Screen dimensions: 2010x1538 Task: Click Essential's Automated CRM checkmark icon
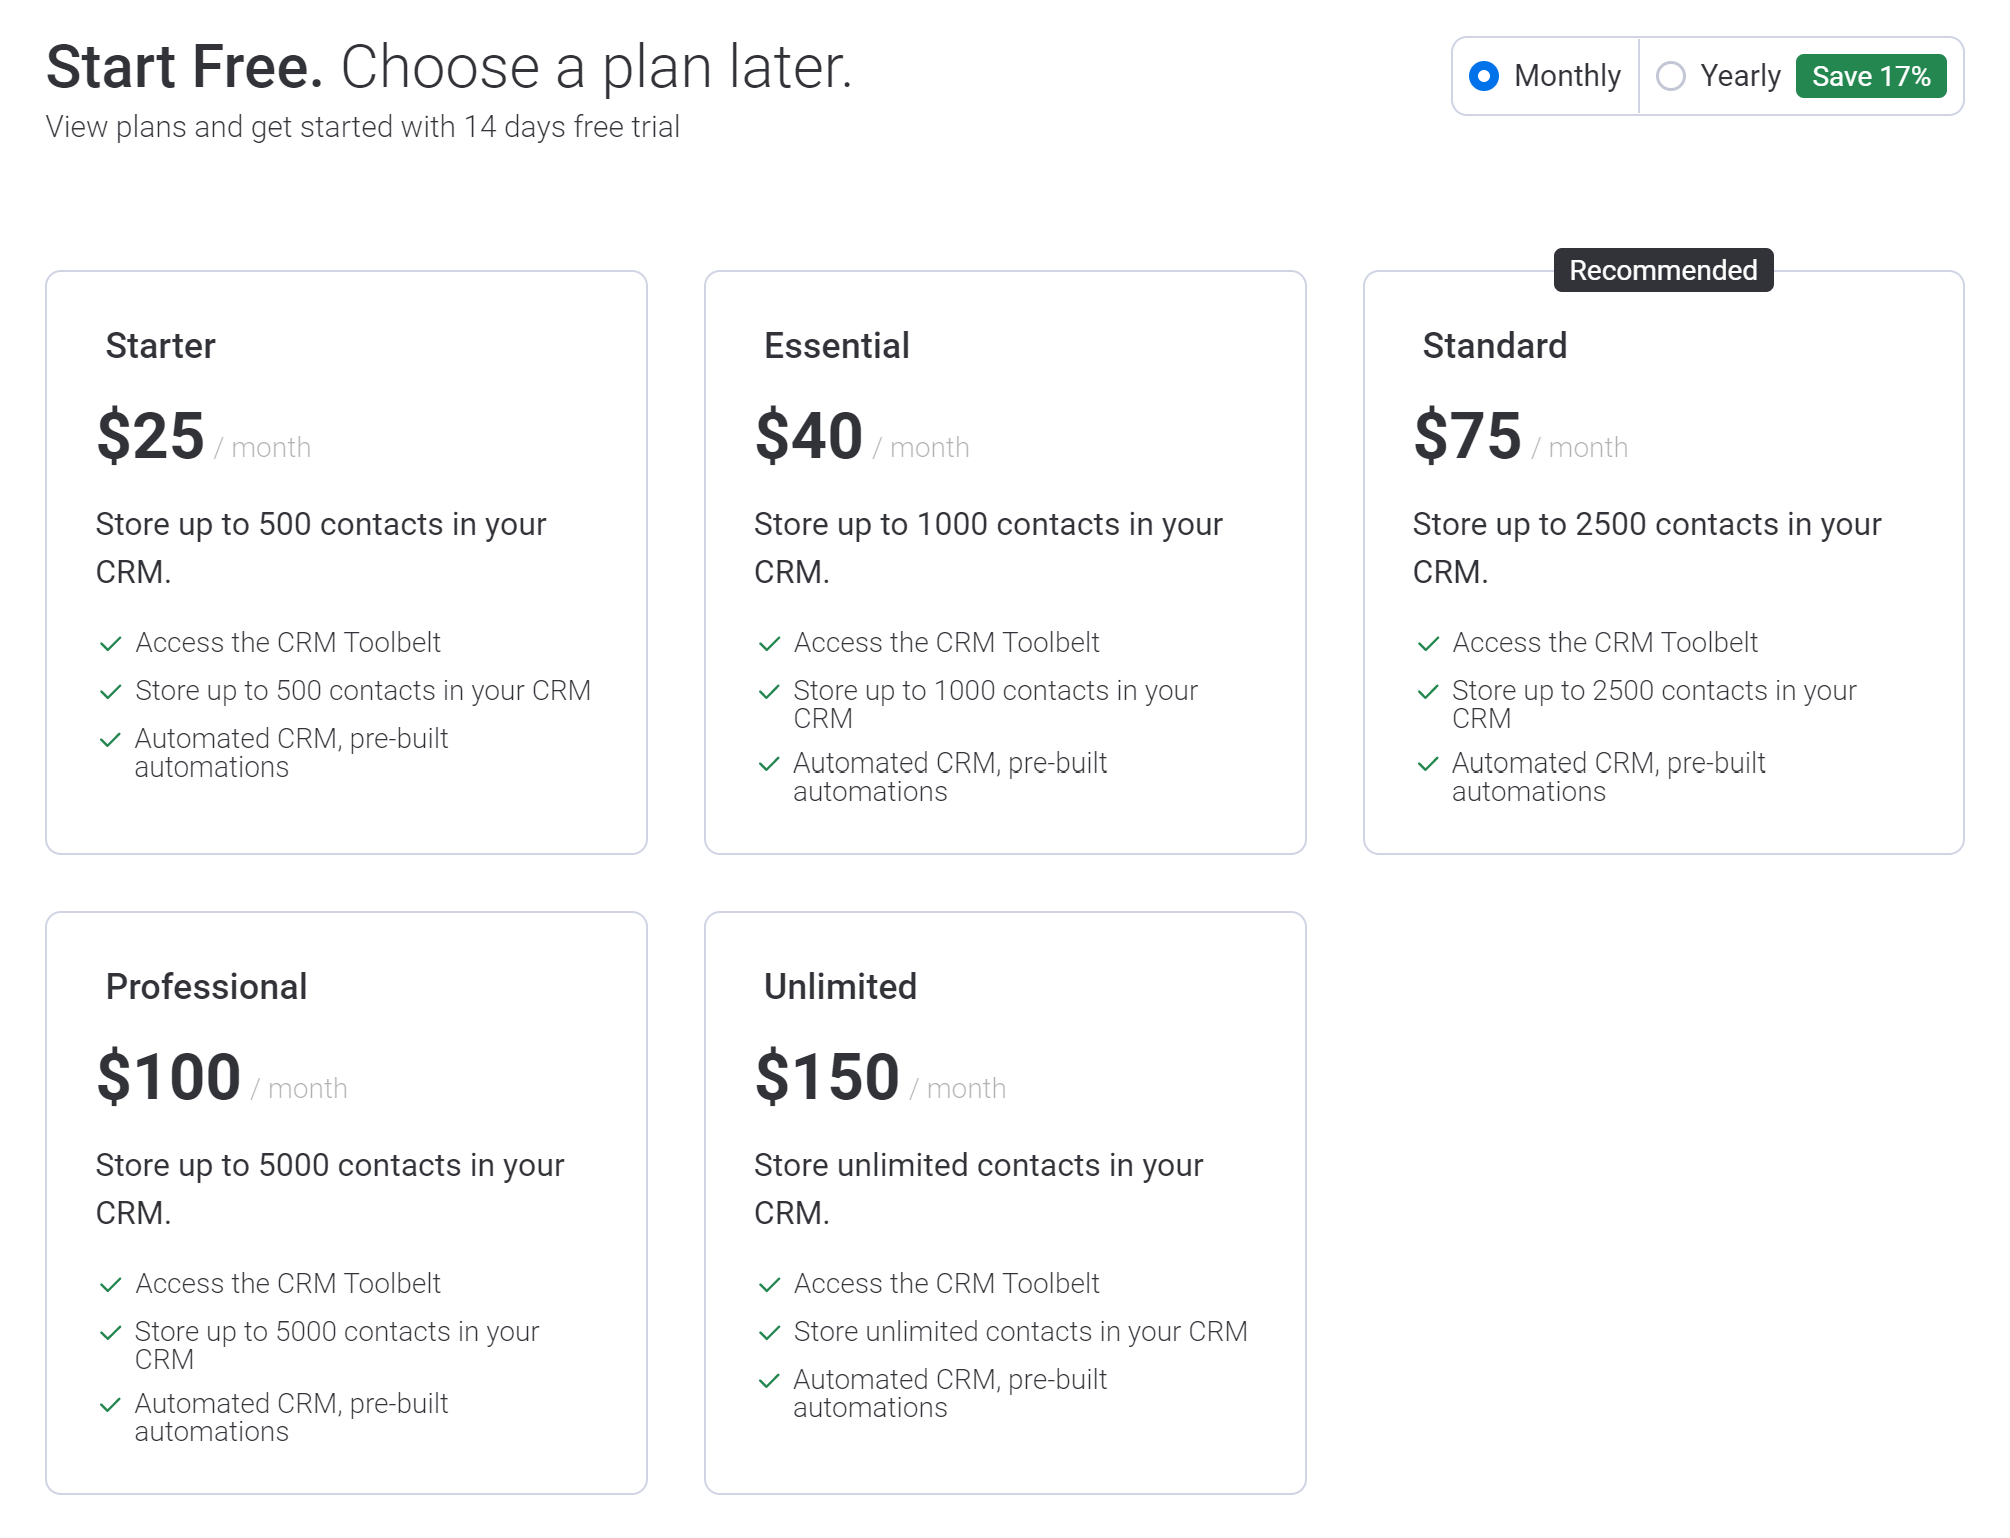769,764
